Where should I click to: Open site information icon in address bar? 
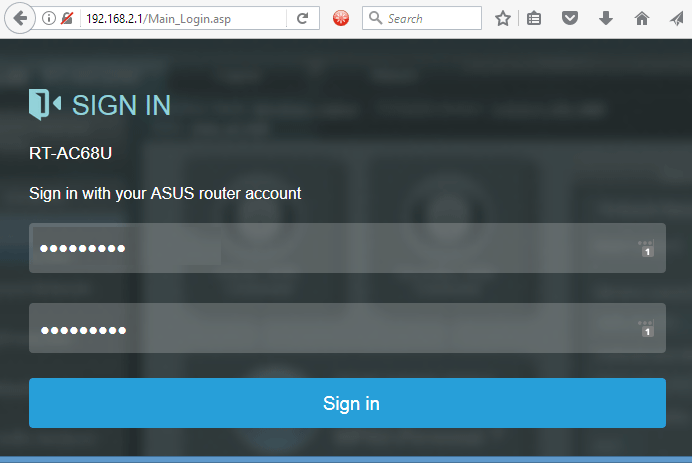pos(49,18)
